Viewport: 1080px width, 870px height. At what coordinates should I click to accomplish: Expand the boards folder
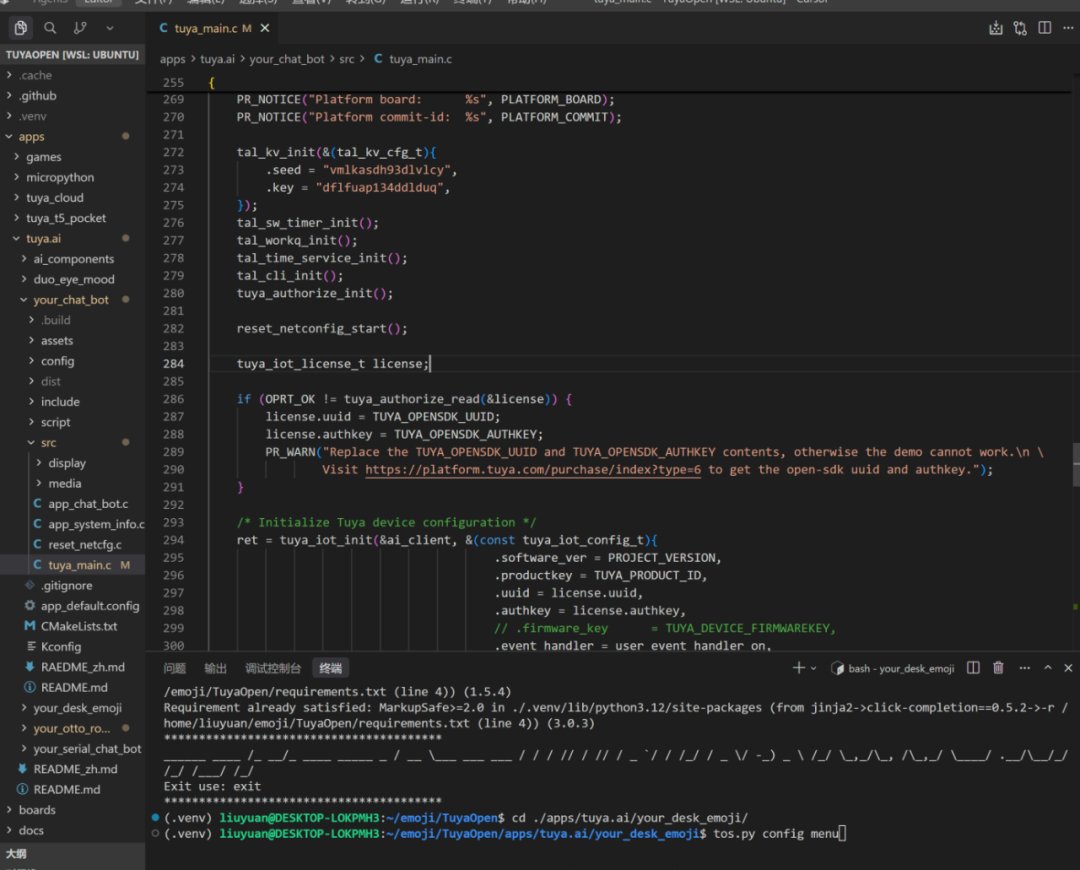[x=37, y=809]
